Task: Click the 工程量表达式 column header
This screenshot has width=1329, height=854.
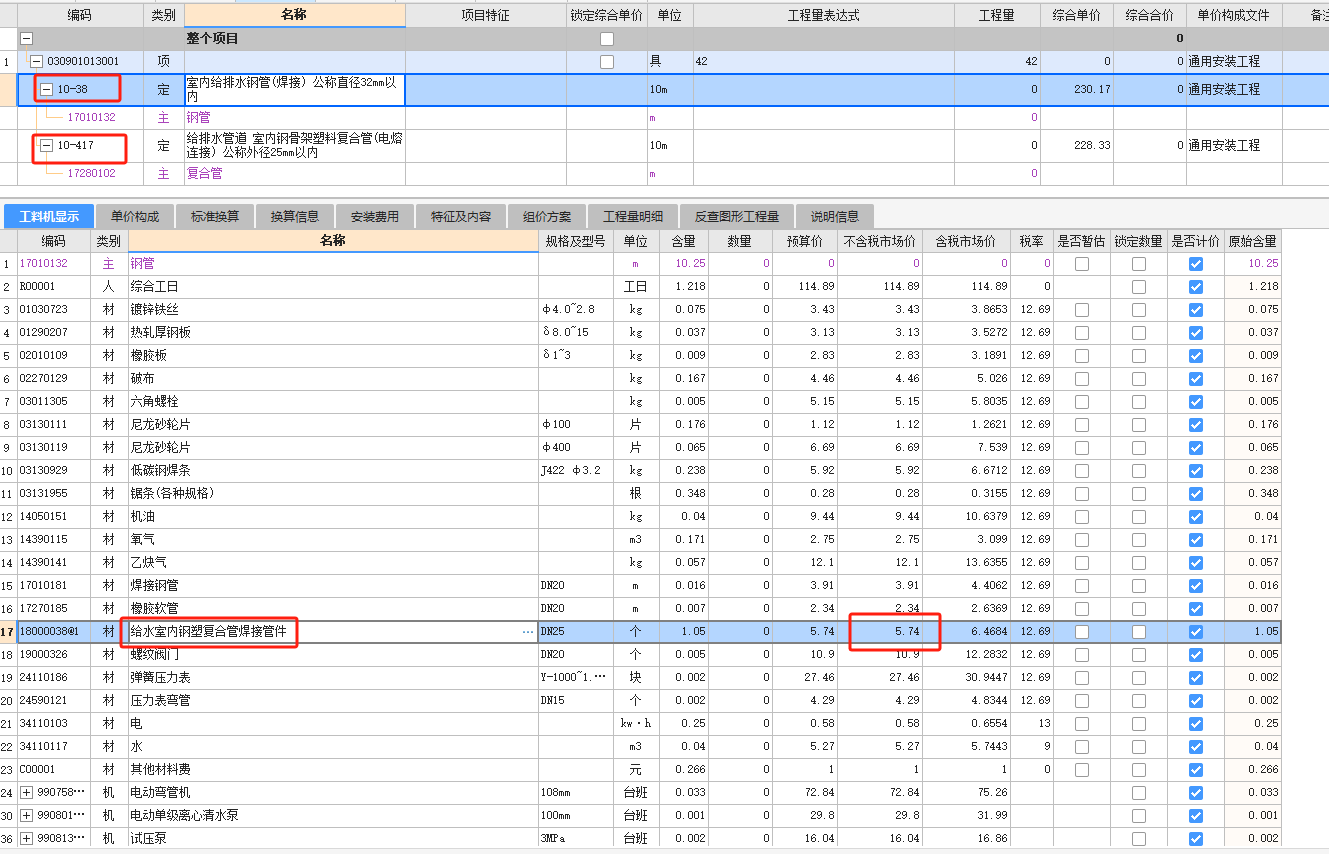Action: point(823,16)
